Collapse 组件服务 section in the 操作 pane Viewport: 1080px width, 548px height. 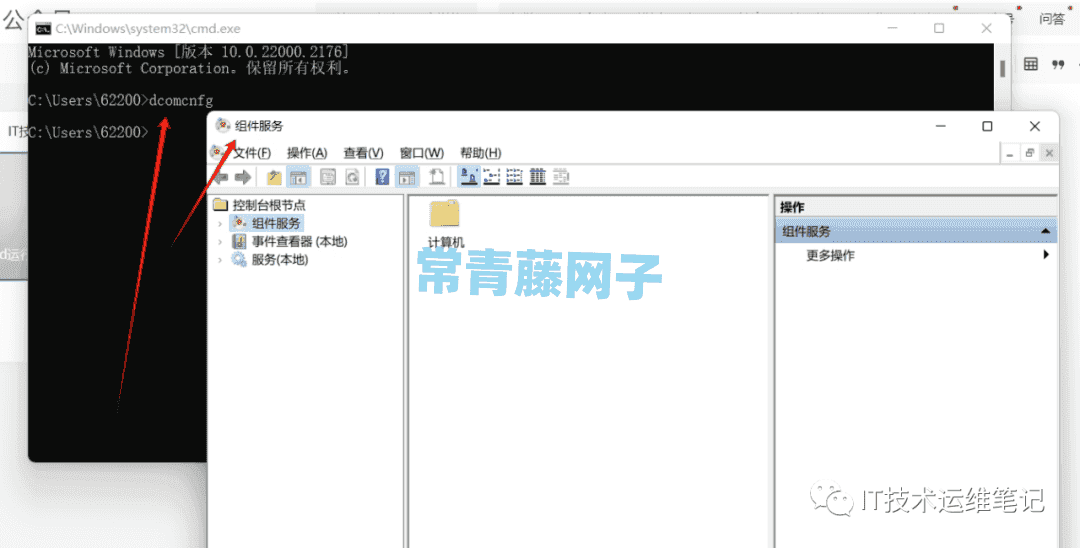[x=1046, y=231]
